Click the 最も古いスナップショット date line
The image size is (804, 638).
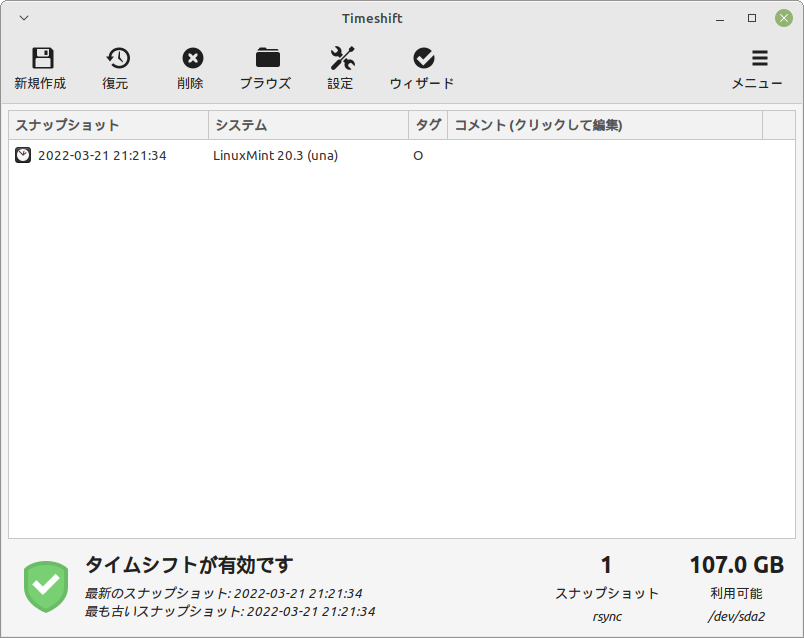point(230,611)
